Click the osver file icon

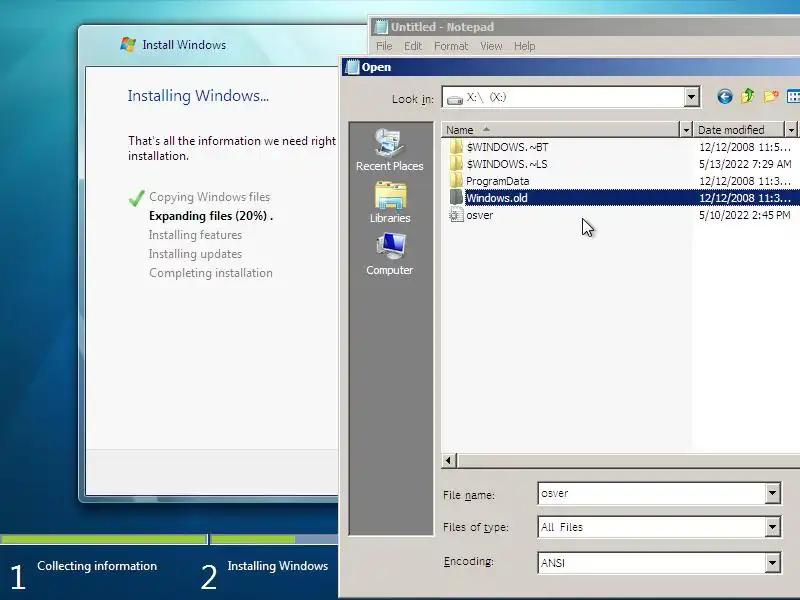point(456,215)
